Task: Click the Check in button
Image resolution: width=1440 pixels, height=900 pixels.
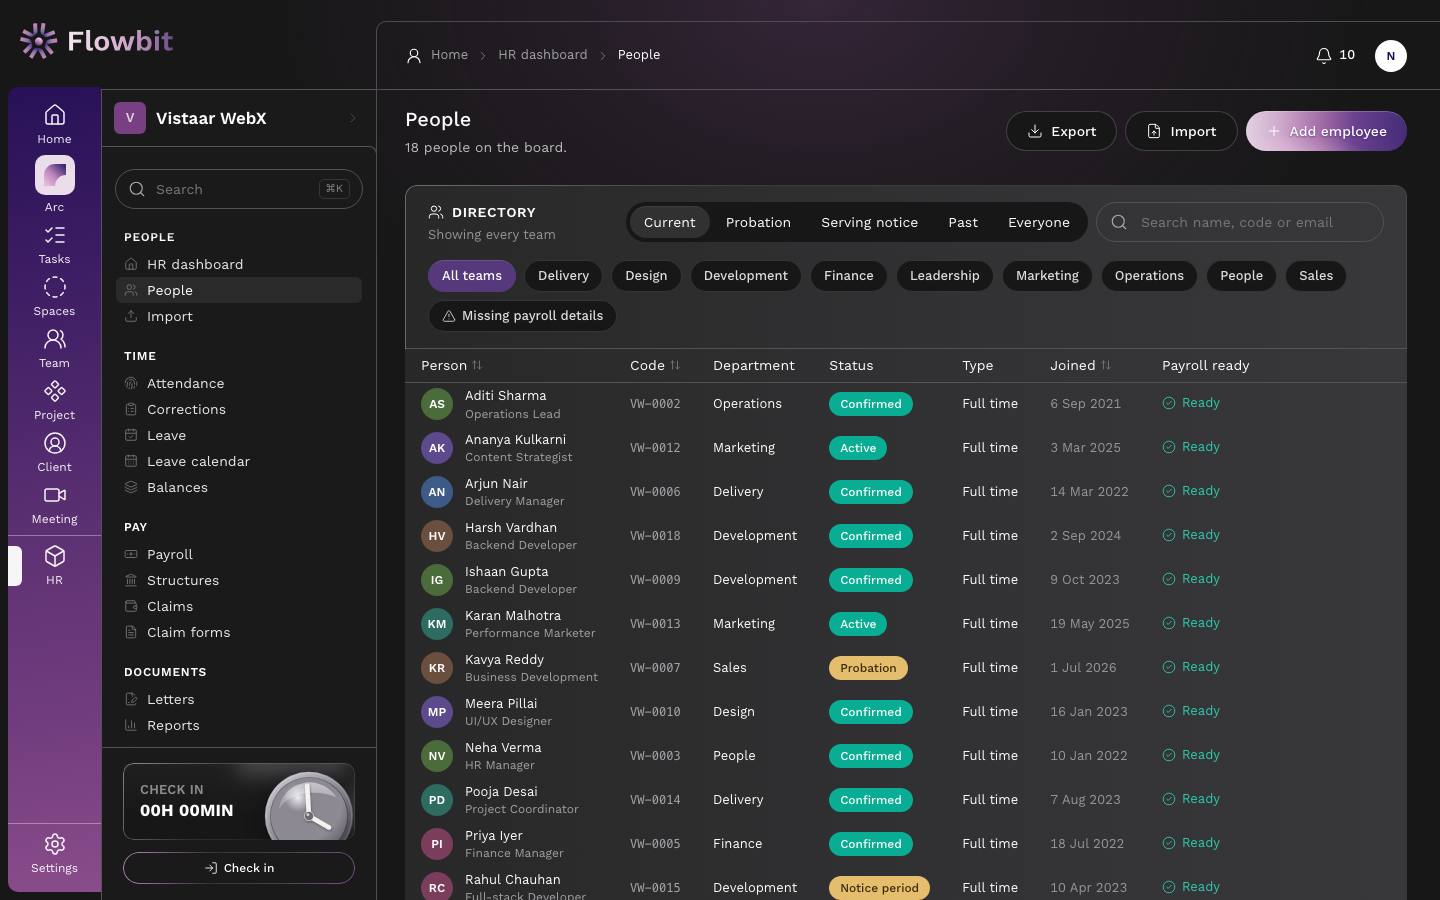Action: 239,868
